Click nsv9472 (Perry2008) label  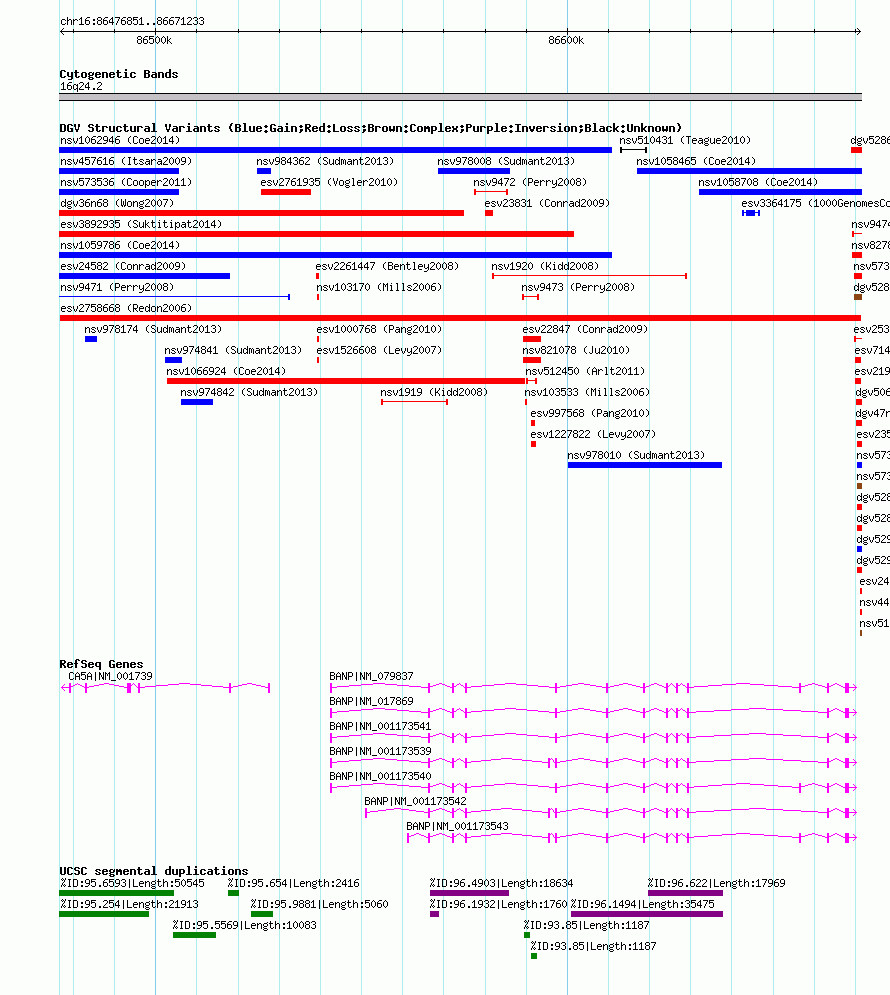pos(530,182)
